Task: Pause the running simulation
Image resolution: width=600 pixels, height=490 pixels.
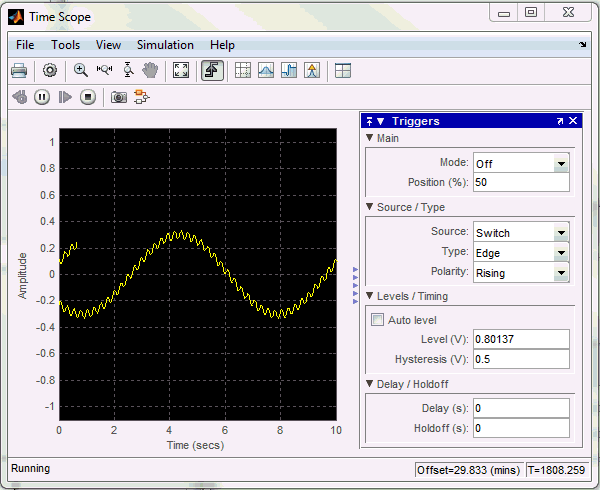Action: coord(42,97)
